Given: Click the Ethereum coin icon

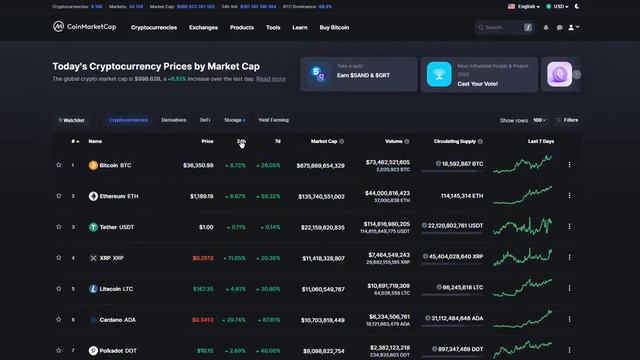Looking at the screenshot, I should click(93, 196).
